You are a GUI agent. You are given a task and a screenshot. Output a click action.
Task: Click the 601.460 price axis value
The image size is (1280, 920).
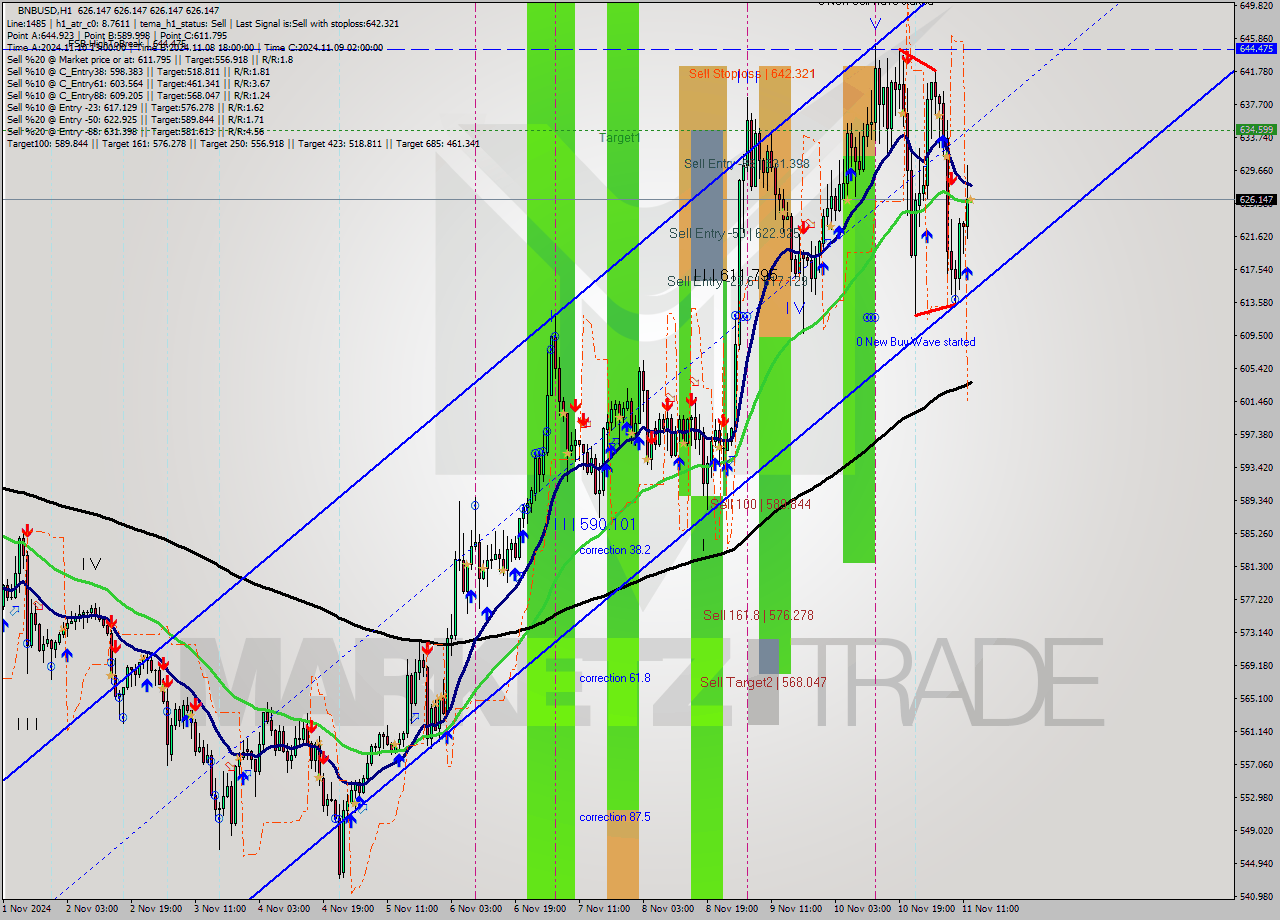(1256, 402)
